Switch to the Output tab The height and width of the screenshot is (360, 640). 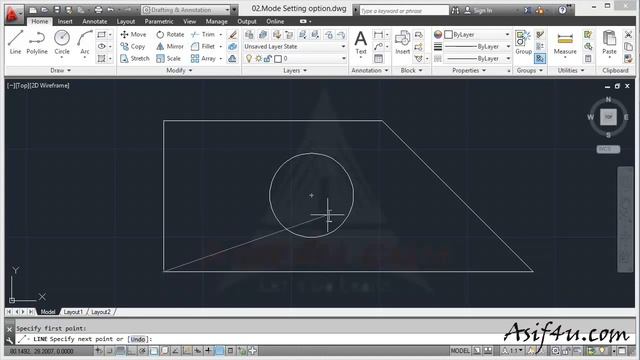[x=247, y=21]
